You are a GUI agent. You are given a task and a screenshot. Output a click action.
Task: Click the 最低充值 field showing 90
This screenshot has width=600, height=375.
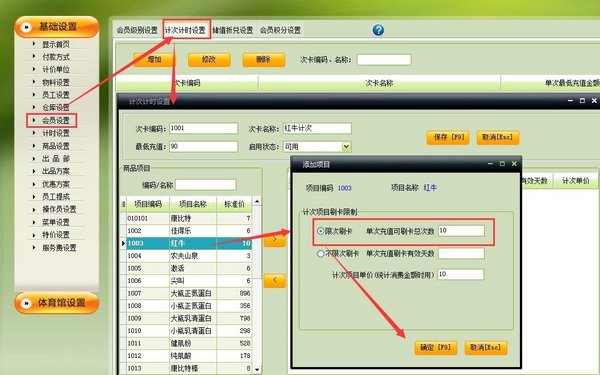(203, 146)
